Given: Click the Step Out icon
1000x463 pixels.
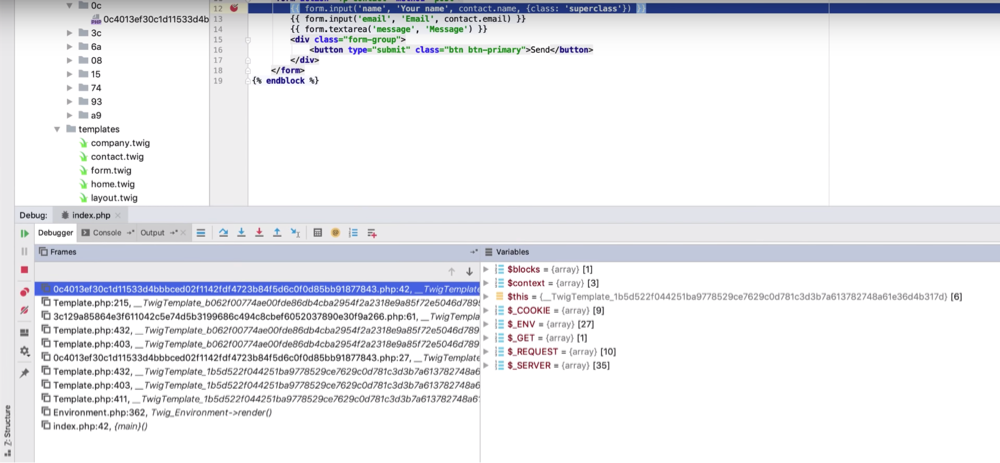Looking at the screenshot, I should coord(277,233).
